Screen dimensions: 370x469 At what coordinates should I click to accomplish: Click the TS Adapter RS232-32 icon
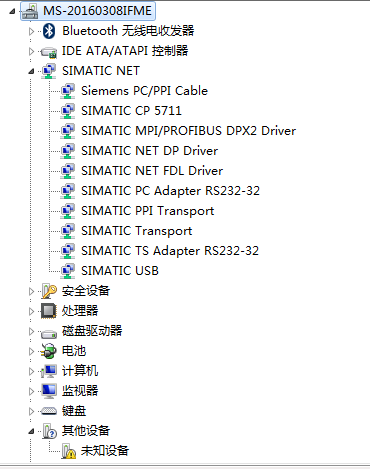point(68,251)
